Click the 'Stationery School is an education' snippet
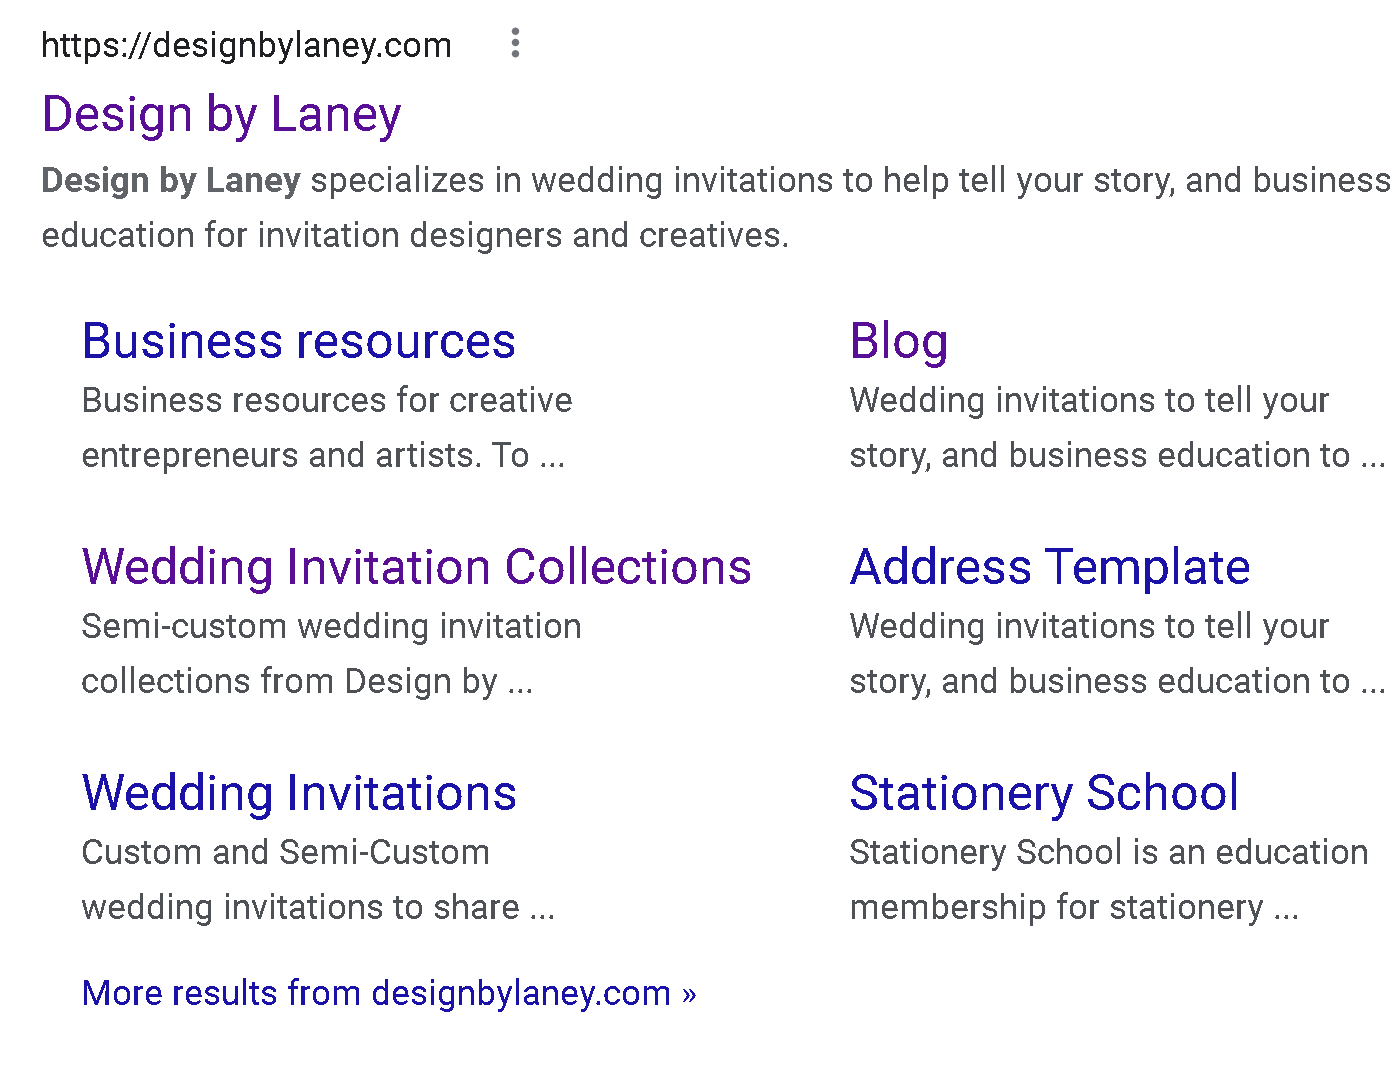The height and width of the screenshot is (1076, 1390). click(1108, 852)
